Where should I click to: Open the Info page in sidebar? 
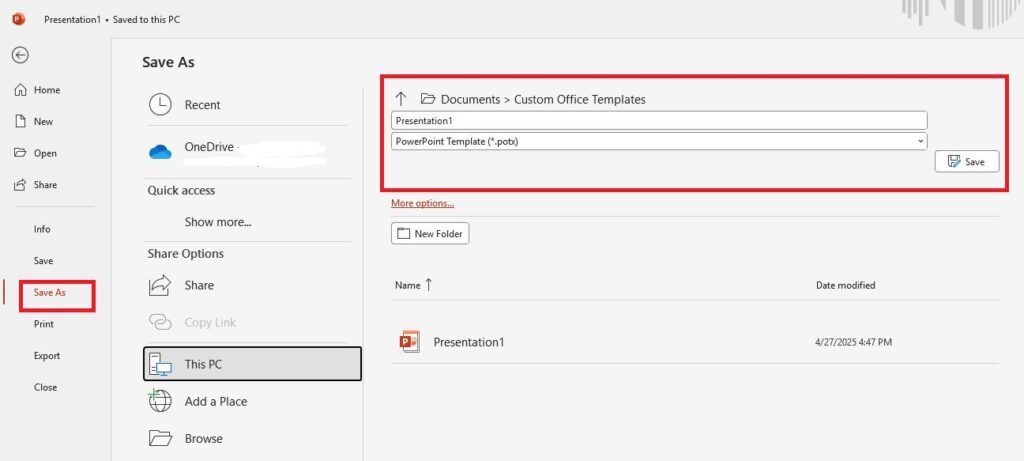pos(42,229)
